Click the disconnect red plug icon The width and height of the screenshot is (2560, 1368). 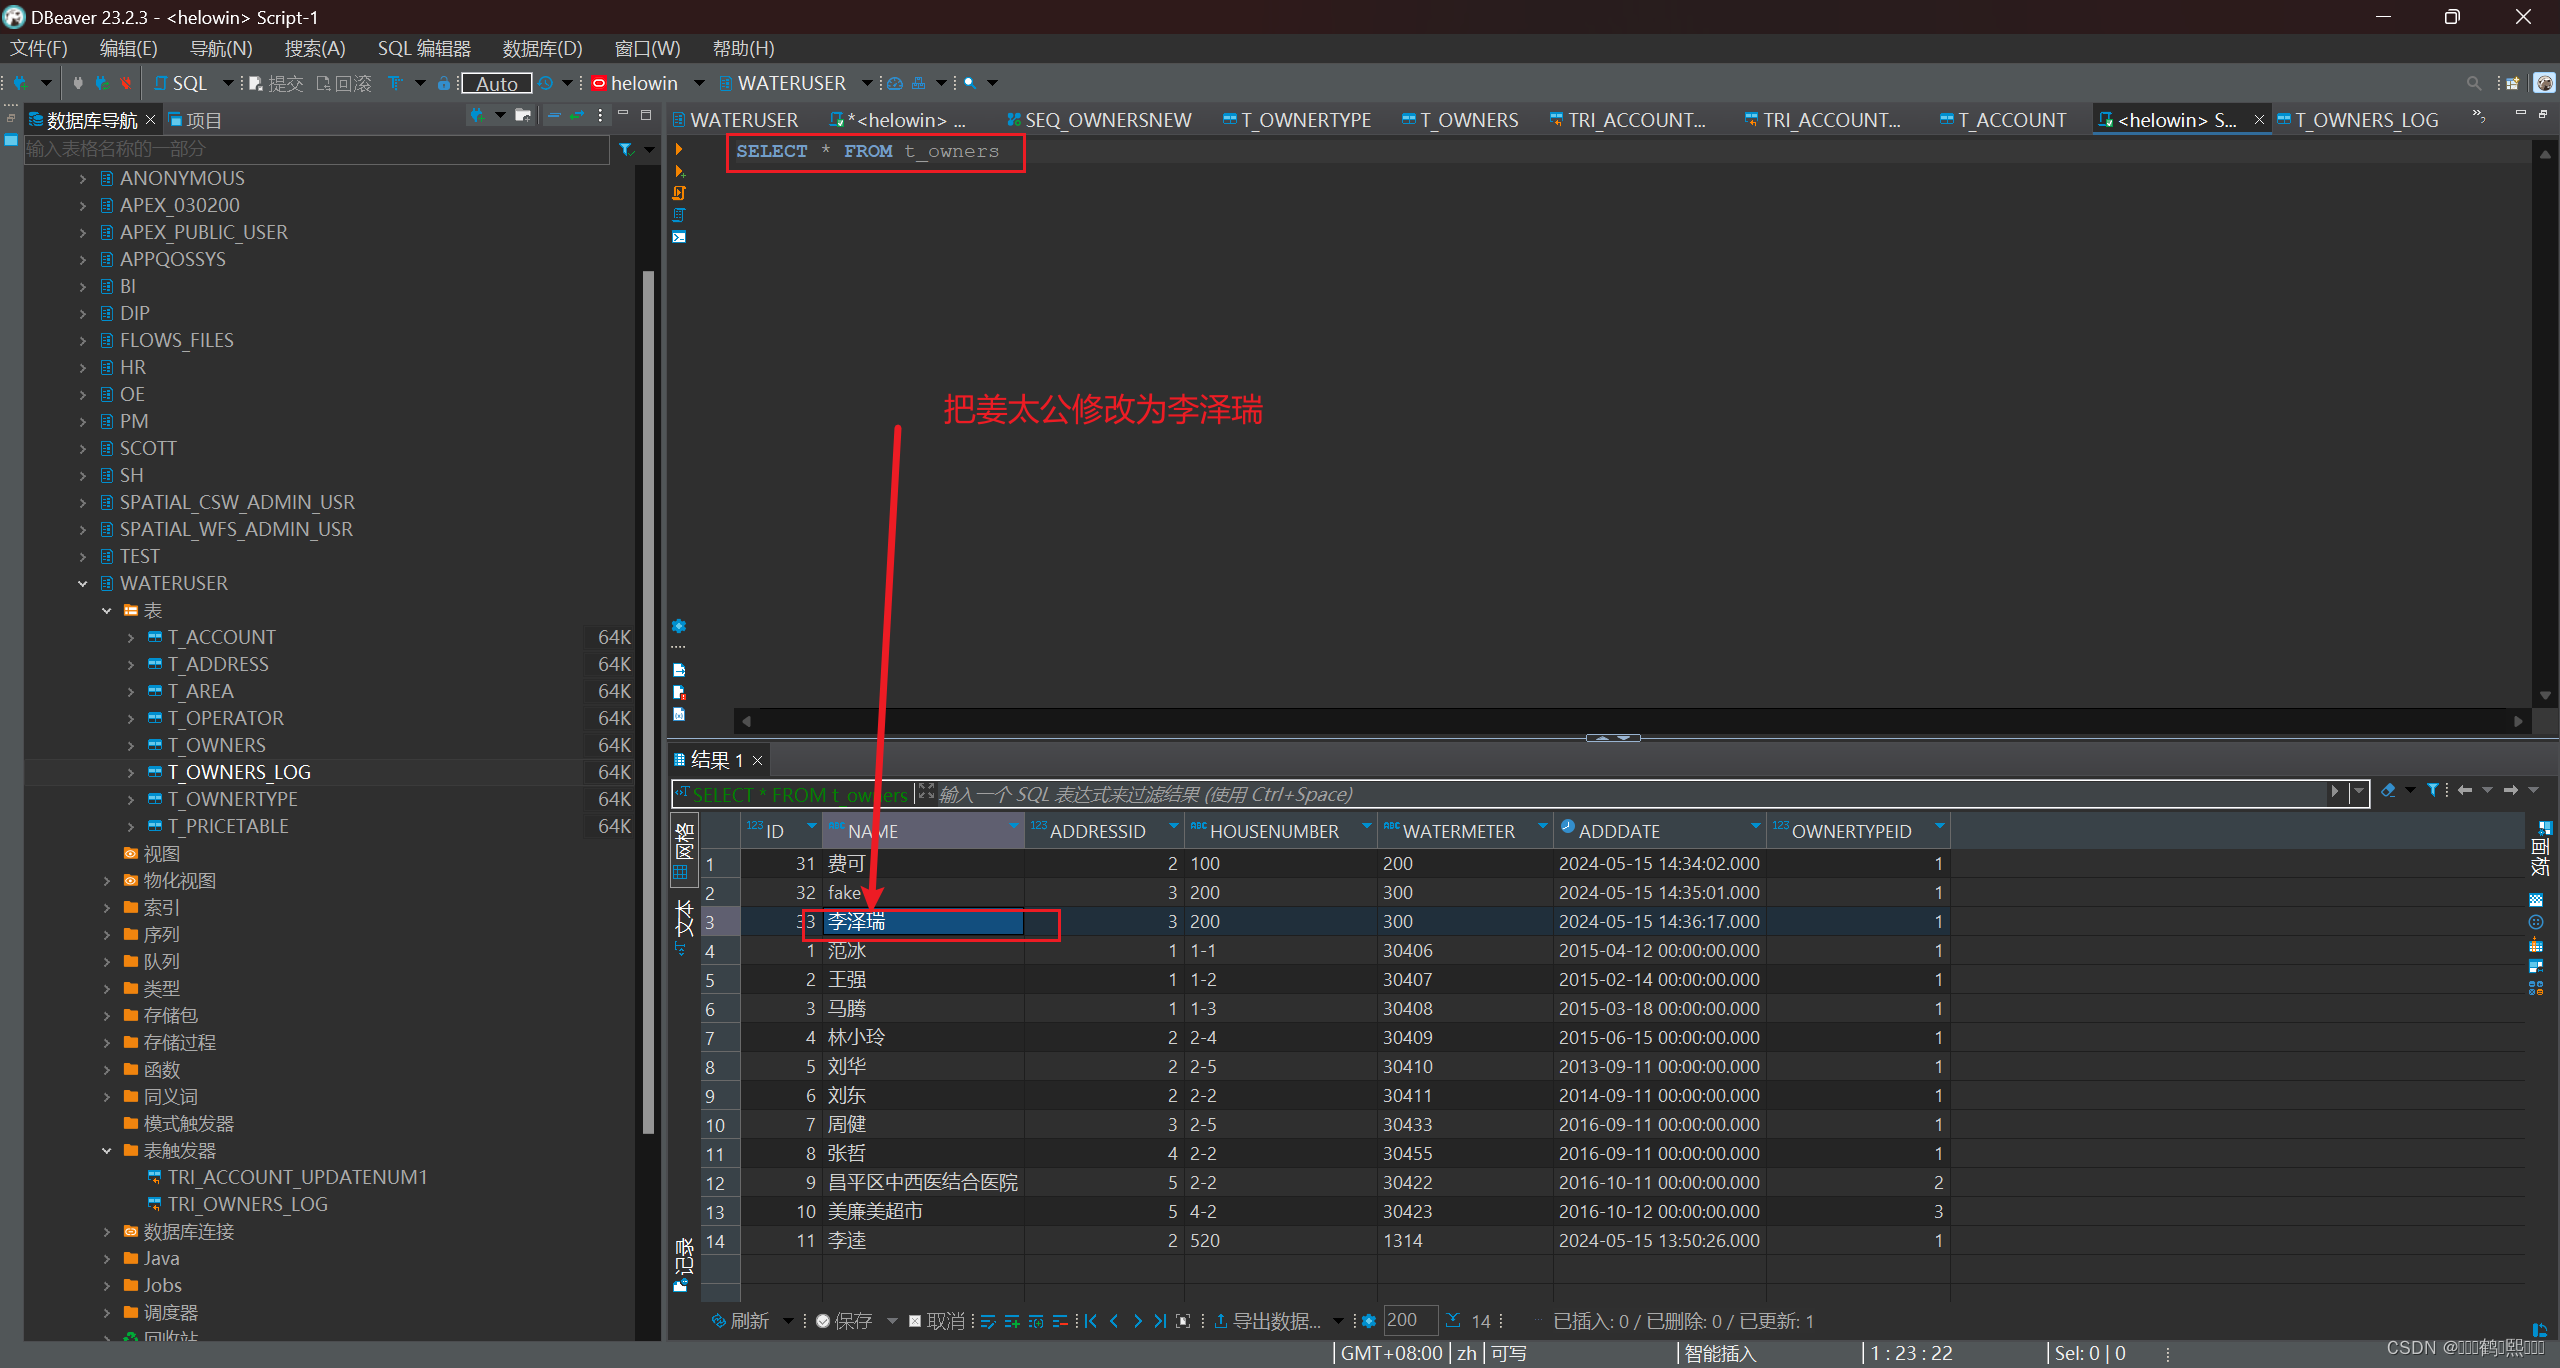click(126, 83)
